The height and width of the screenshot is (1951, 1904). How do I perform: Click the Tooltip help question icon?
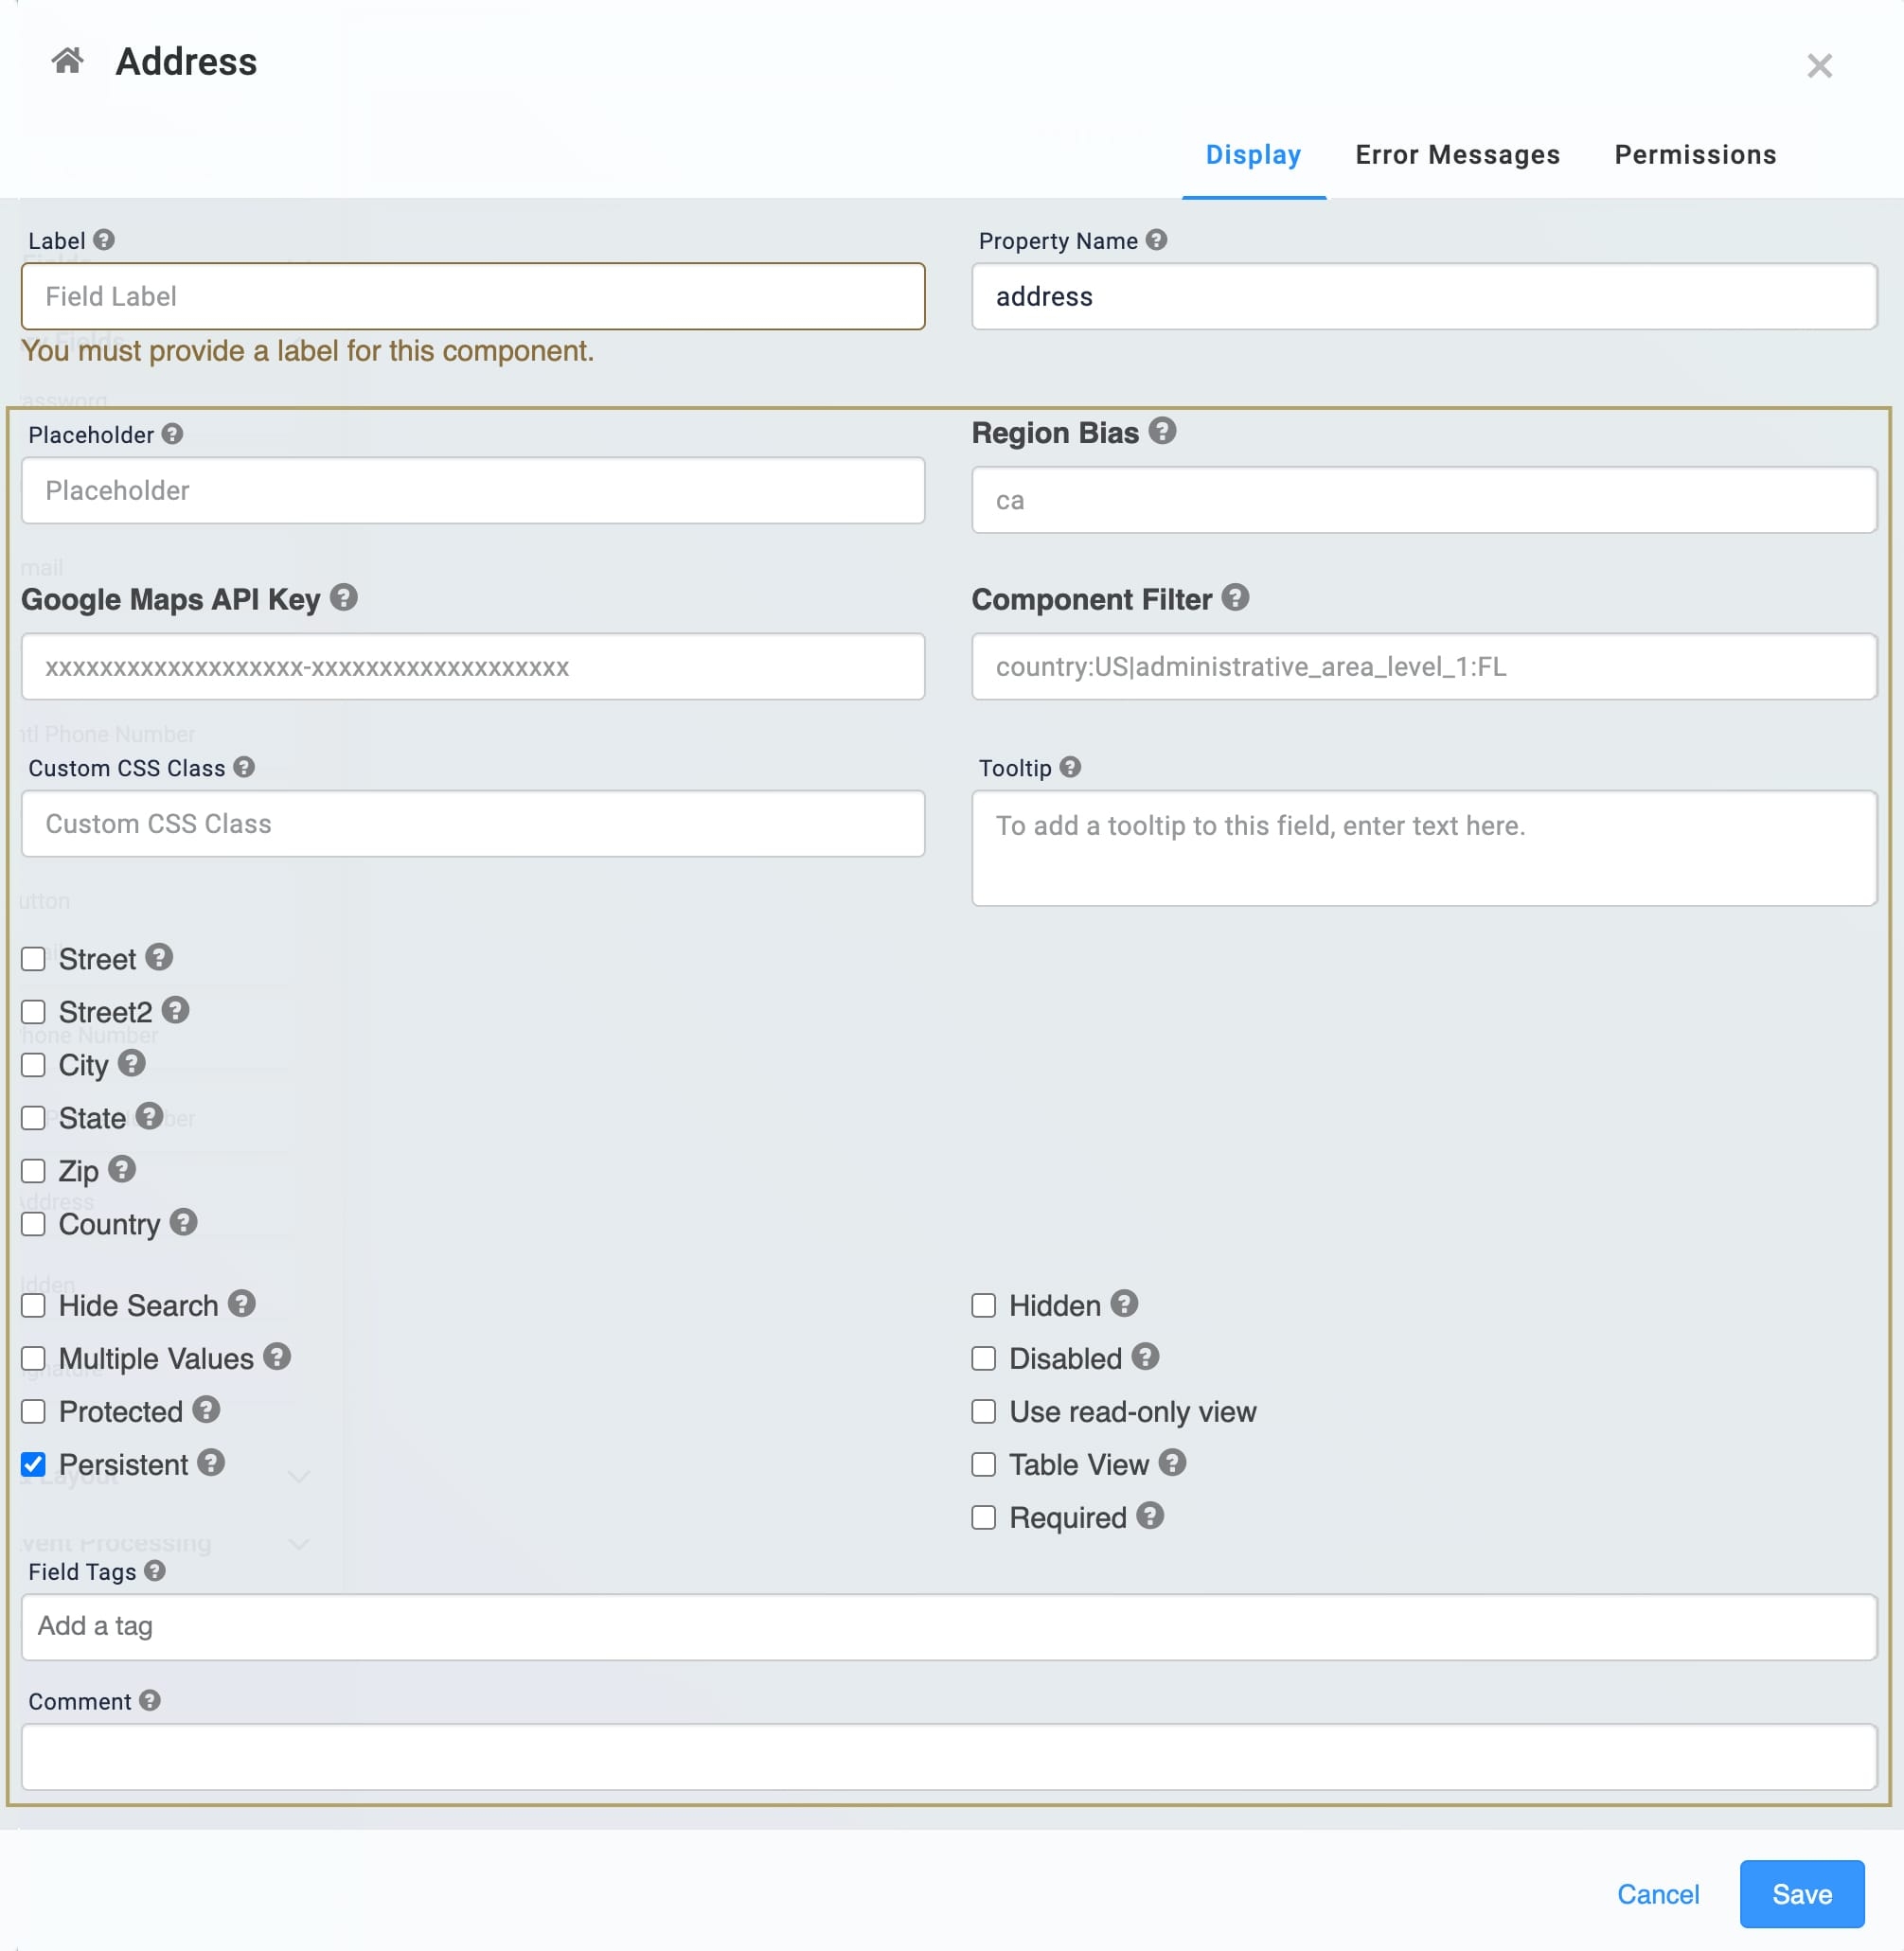click(x=1070, y=767)
